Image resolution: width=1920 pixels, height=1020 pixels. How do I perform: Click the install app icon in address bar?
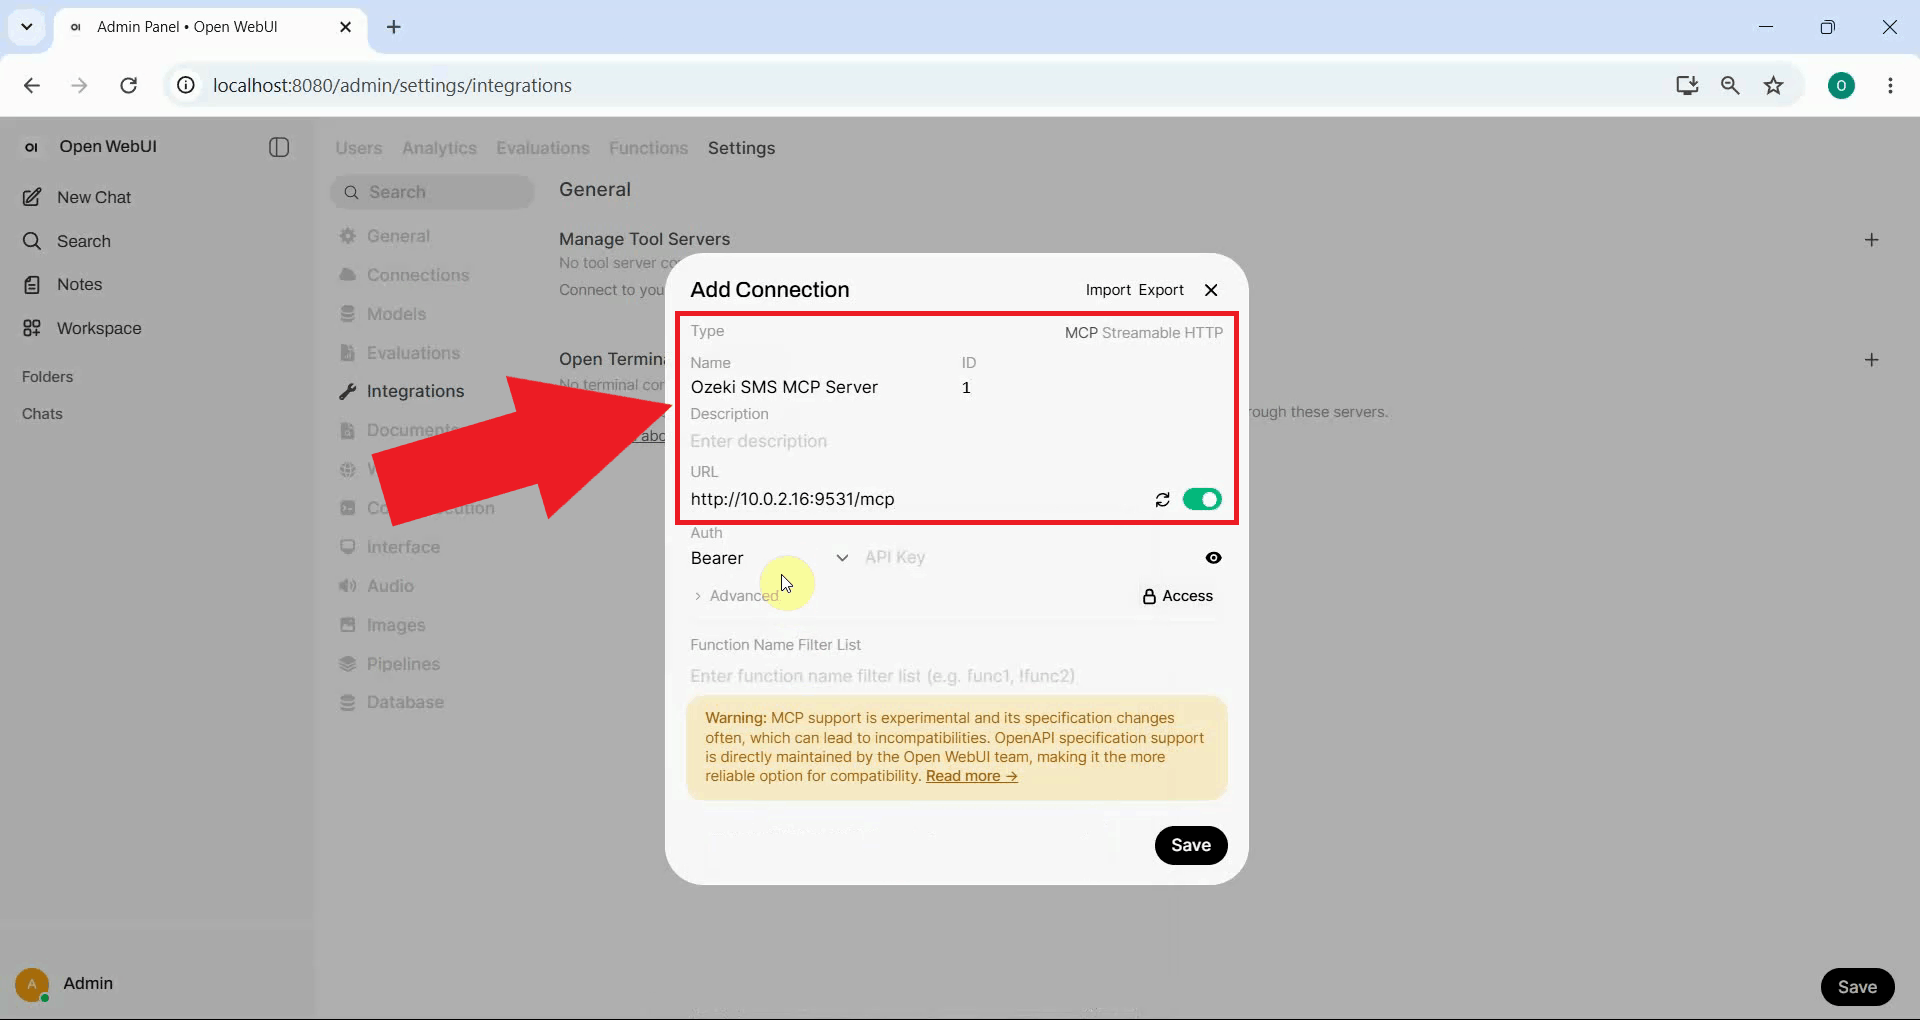click(x=1687, y=86)
